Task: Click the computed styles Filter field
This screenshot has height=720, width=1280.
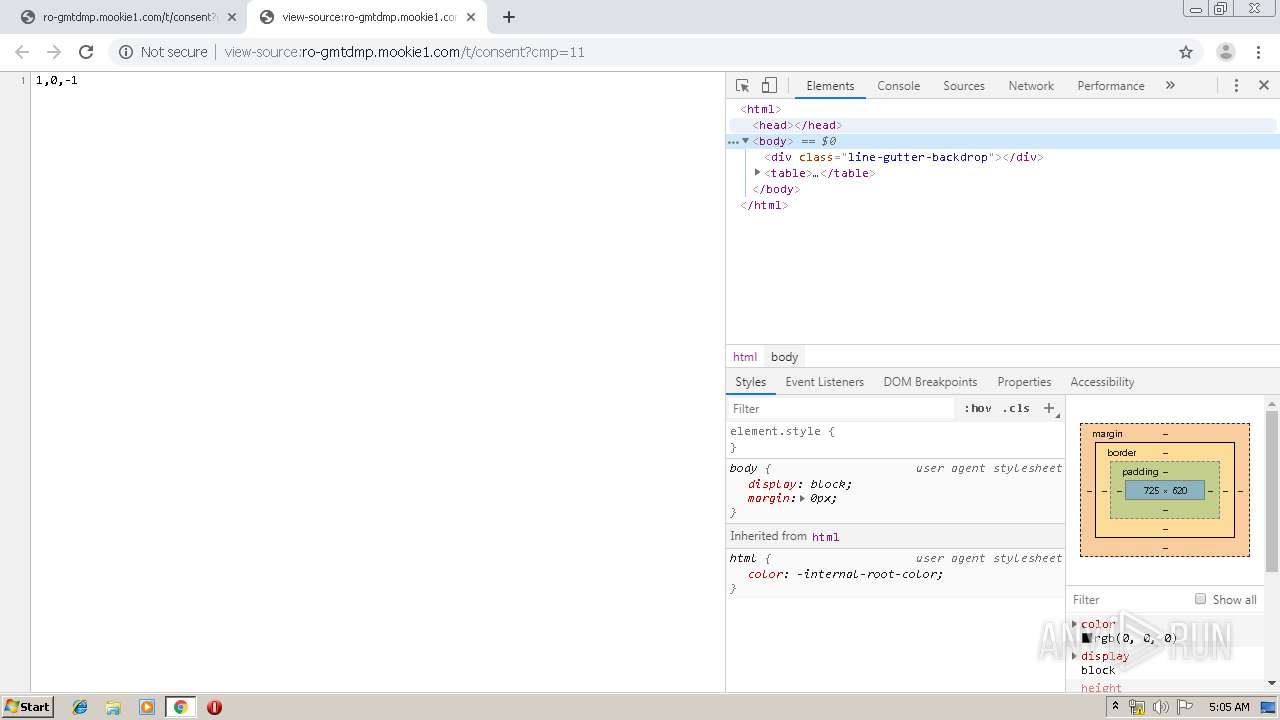Action: point(1128,600)
